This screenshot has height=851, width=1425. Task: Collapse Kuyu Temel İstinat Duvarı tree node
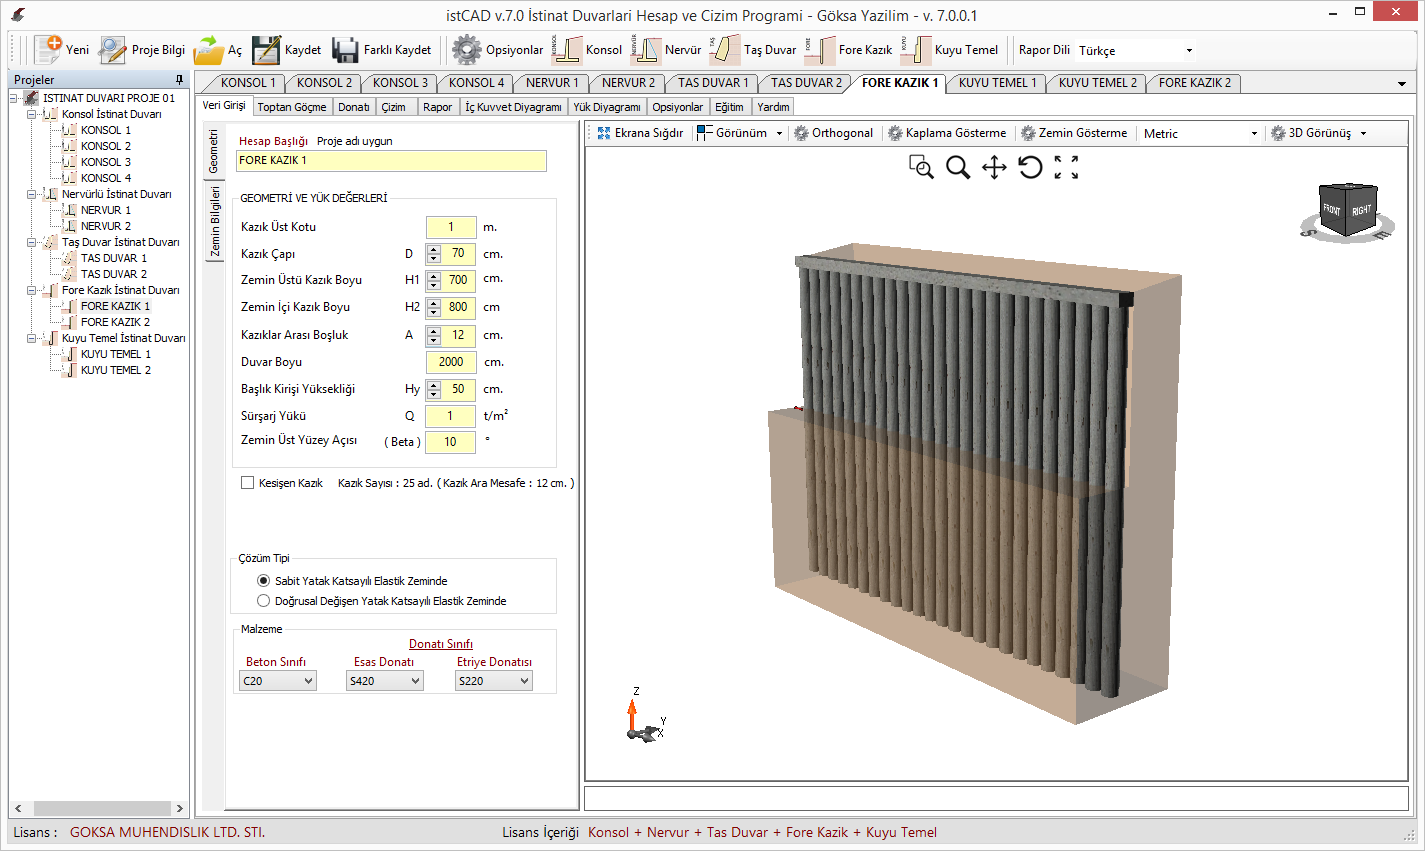pyautogui.click(x=32, y=338)
